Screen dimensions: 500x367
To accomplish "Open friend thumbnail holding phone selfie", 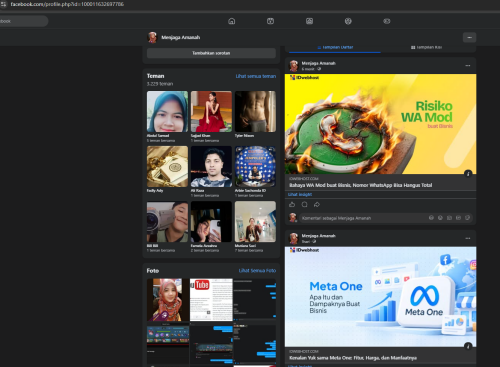I will (211, 221).
